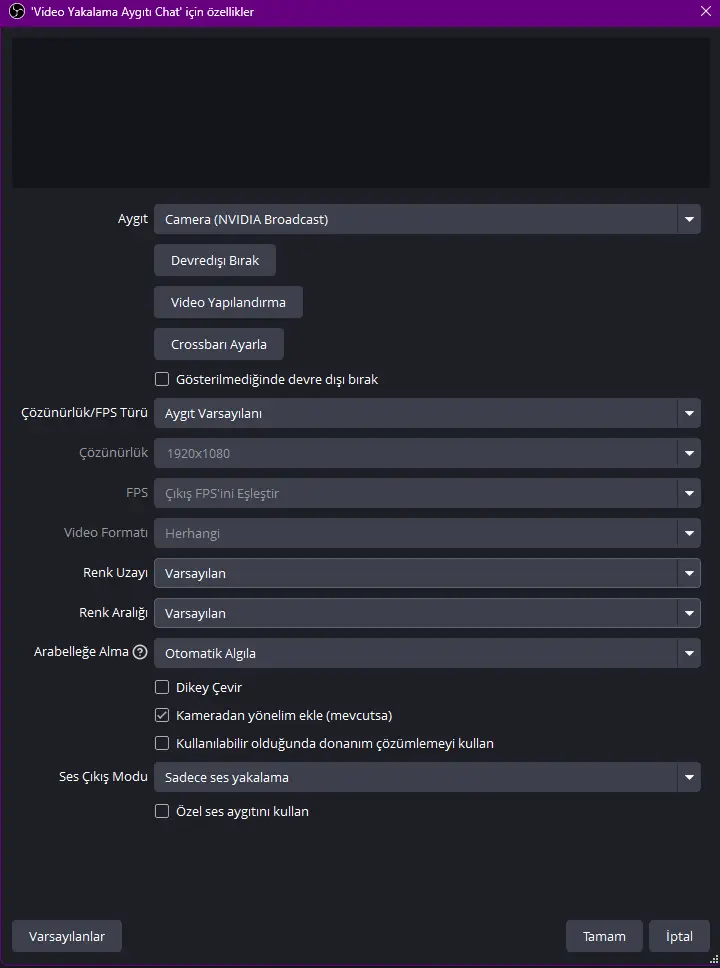Click the Arabelleğe Alma help question icon
The image size is (720, 968).
141,652
